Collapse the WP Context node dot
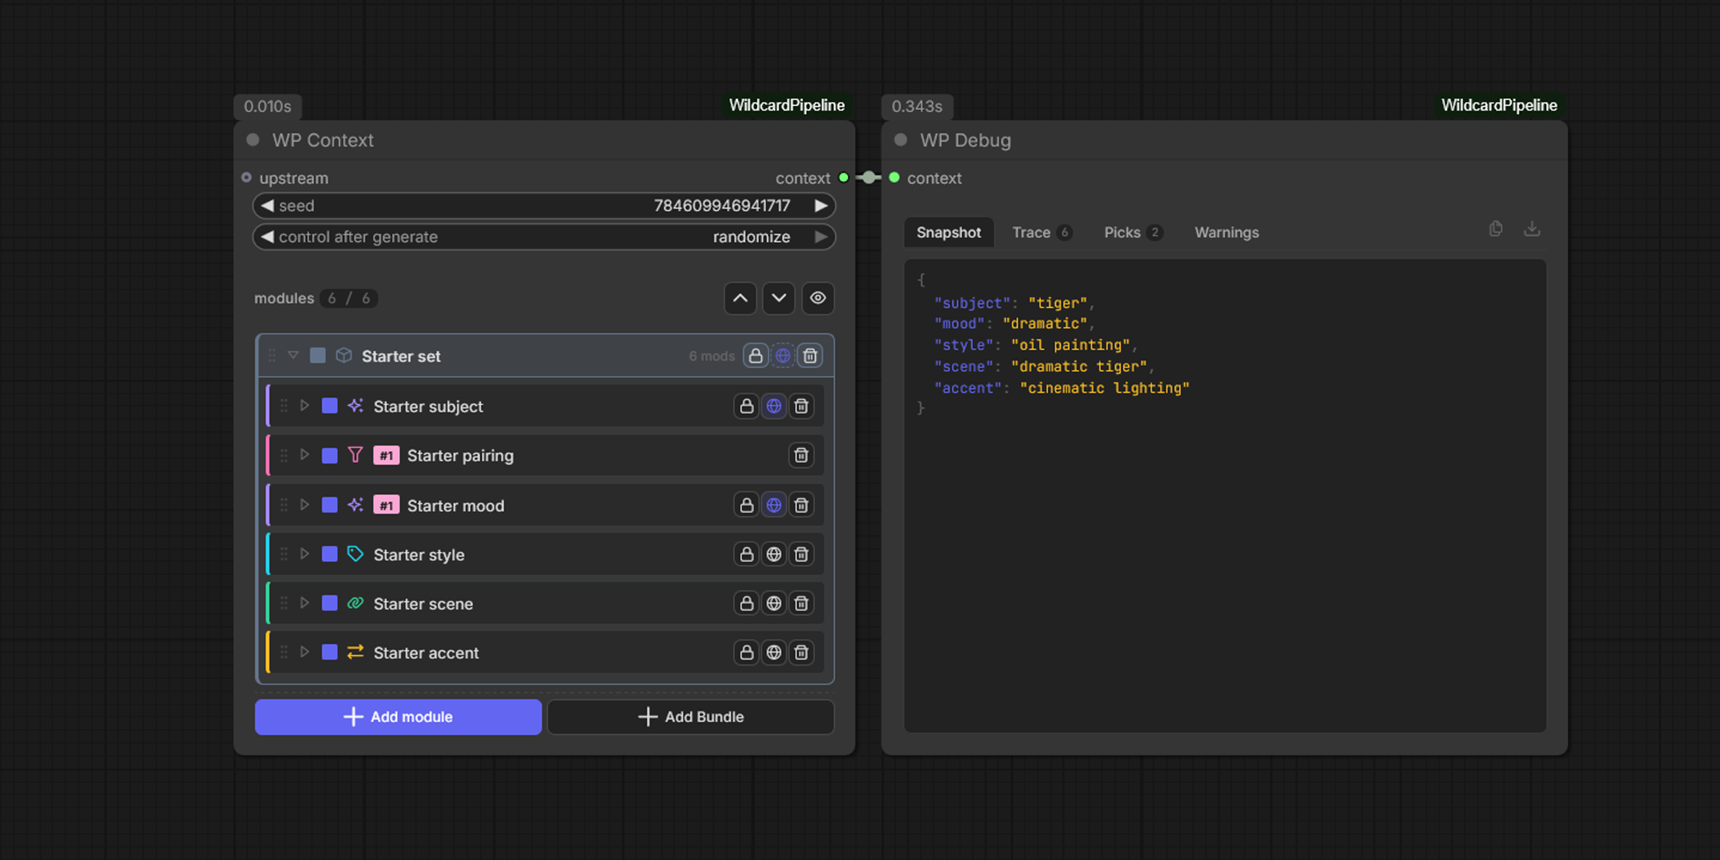This screenshot has height=860, width=1720. (x=253, y=140)
